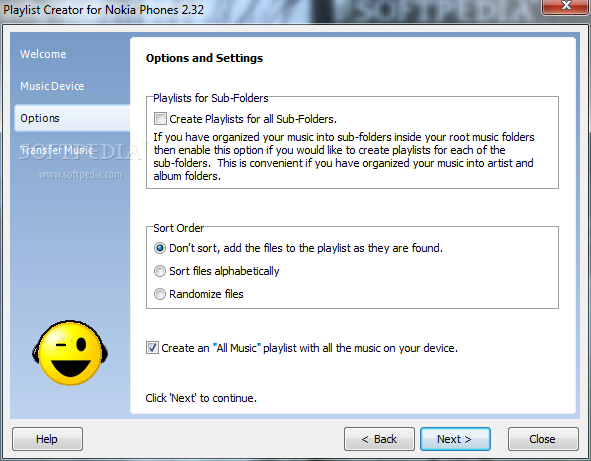The image size is (591, 461).
Task: Close the window with the title bar X
Action: point(566,6)
